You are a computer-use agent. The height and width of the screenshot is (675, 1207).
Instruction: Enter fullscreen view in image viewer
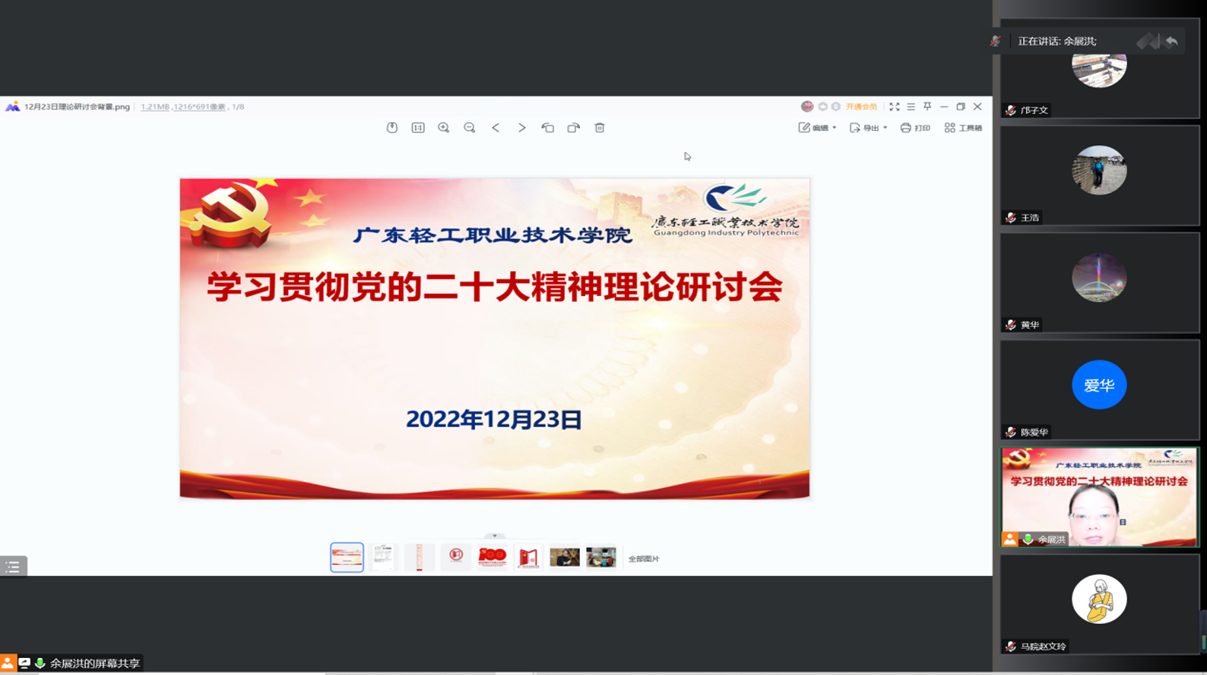(x=894, y=107)
